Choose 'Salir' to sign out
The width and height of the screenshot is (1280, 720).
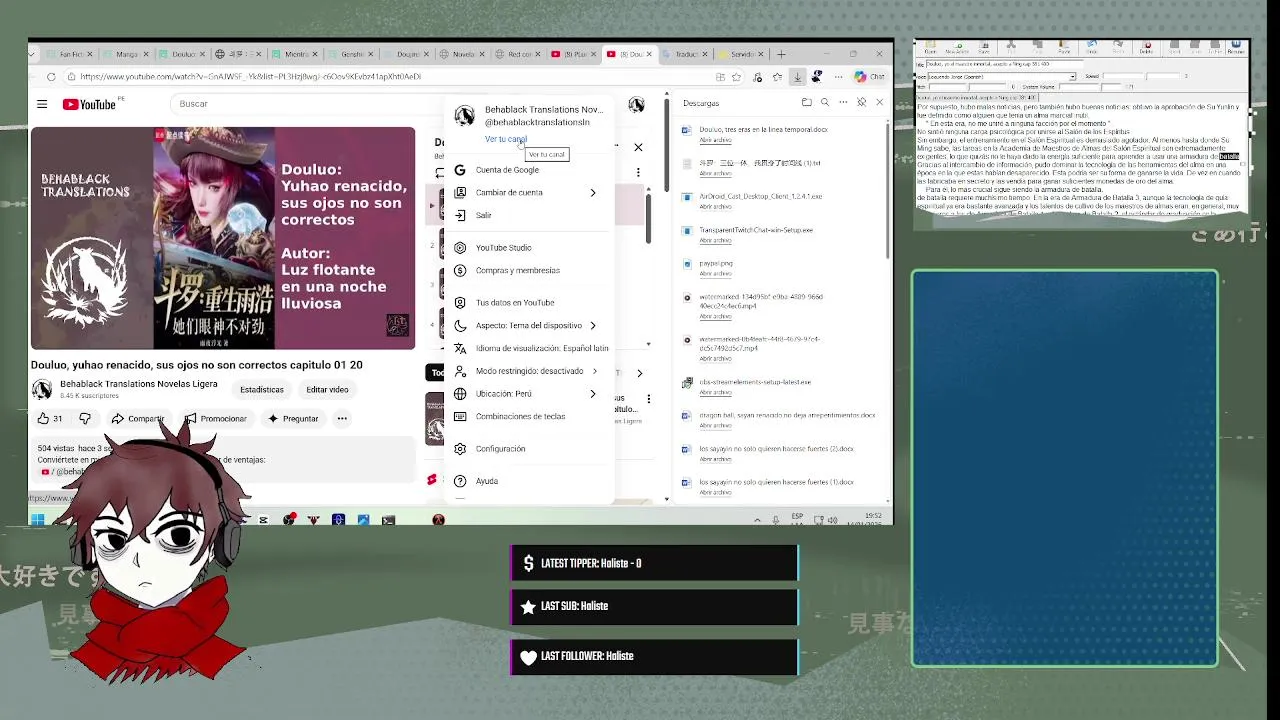coord(484,215)
